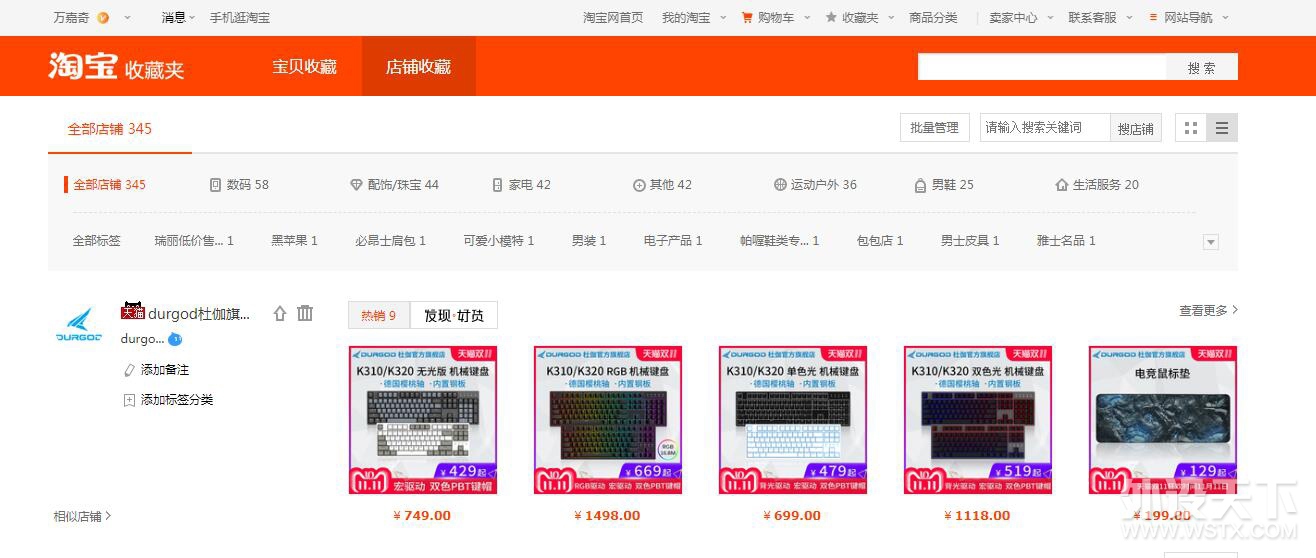Select 包包店 1 tag
This screenshot has width=1316, height=558.
click(x=879, y=241)
